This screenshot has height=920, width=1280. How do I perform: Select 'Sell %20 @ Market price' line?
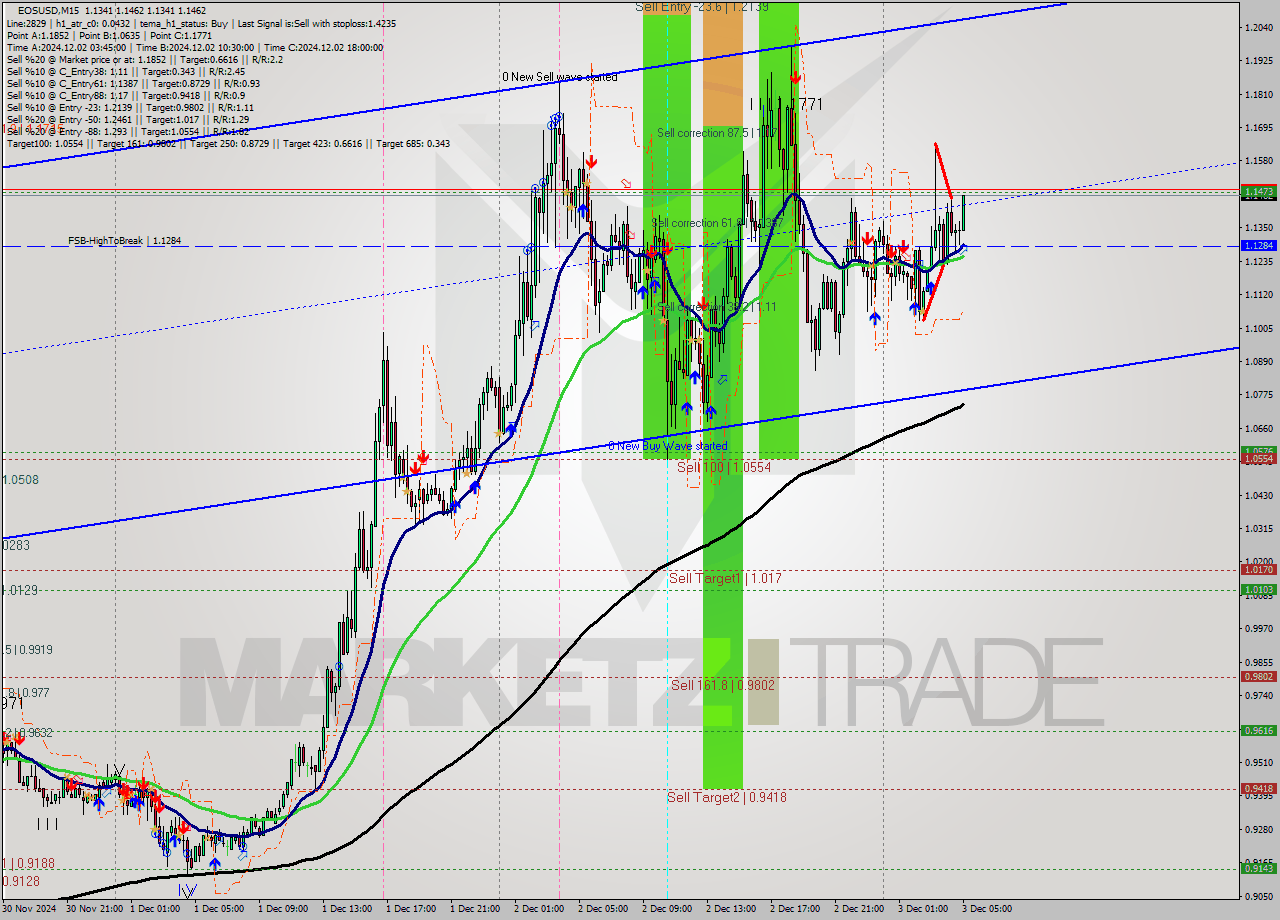click(x=145, y=59)
